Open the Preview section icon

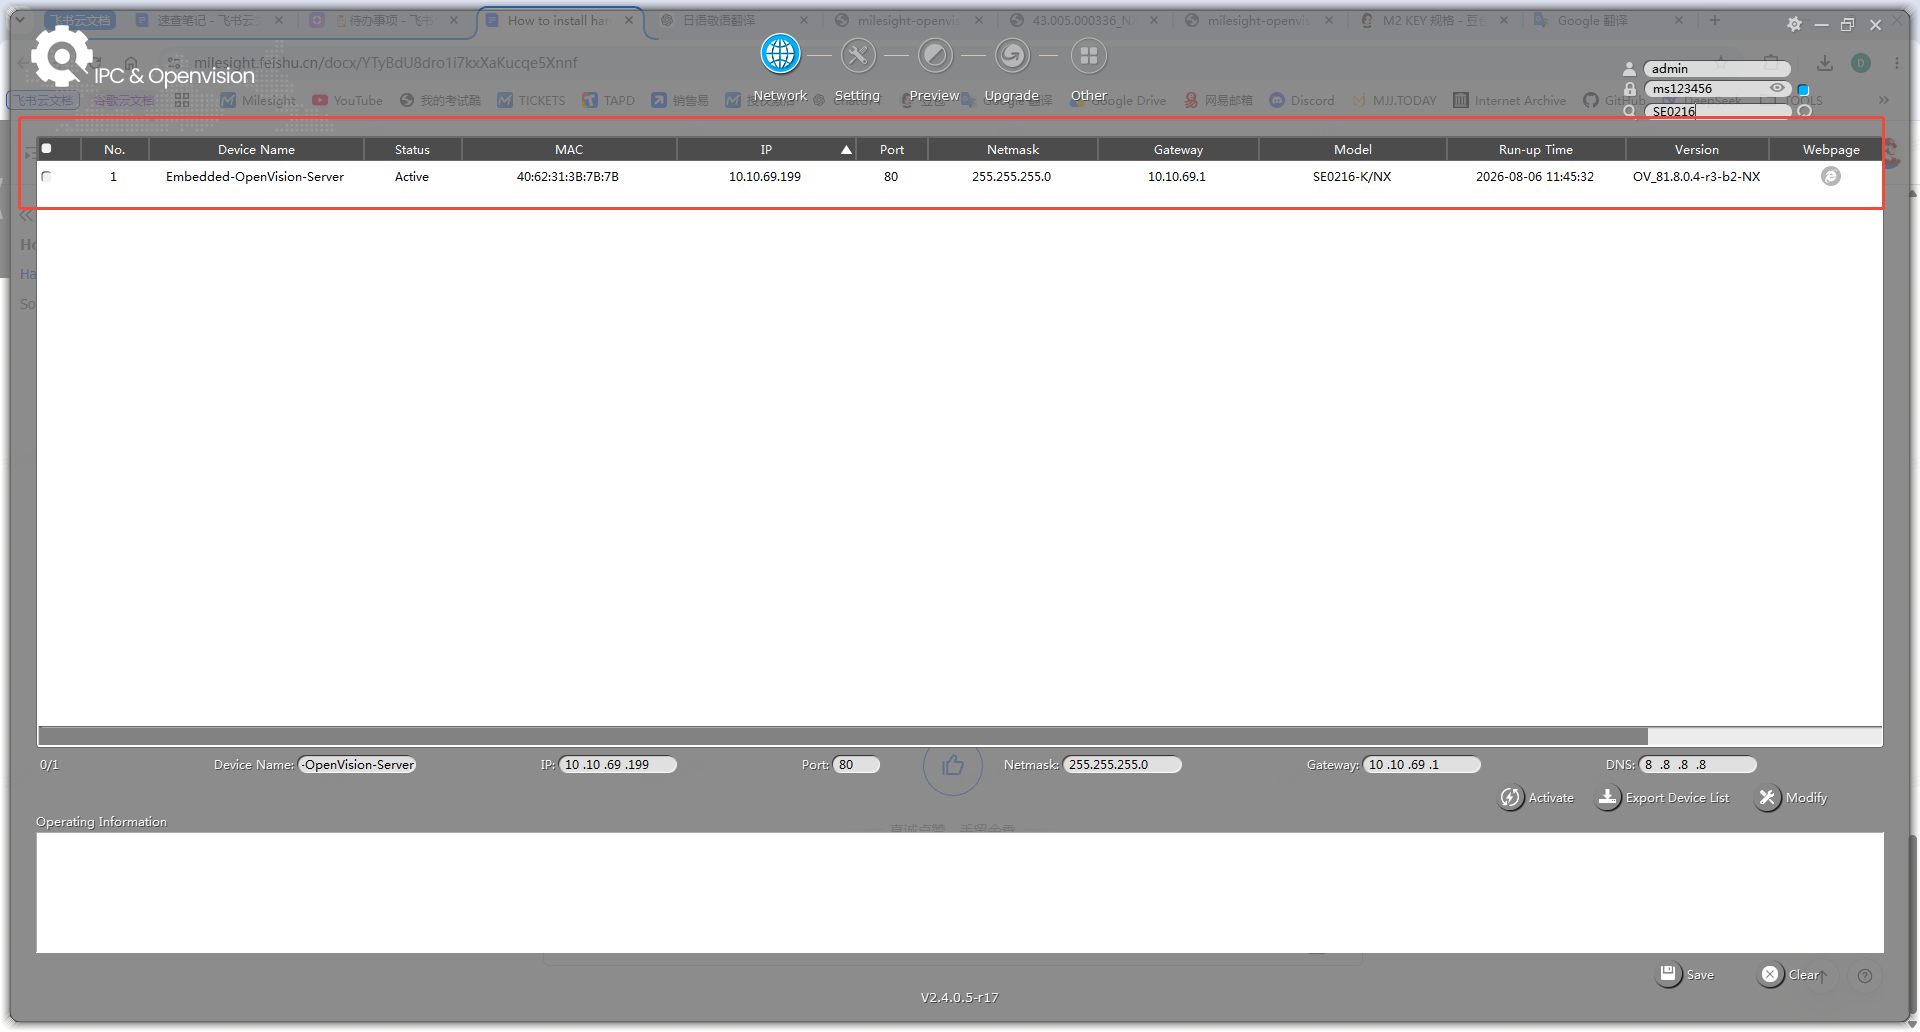pos(935,55)
